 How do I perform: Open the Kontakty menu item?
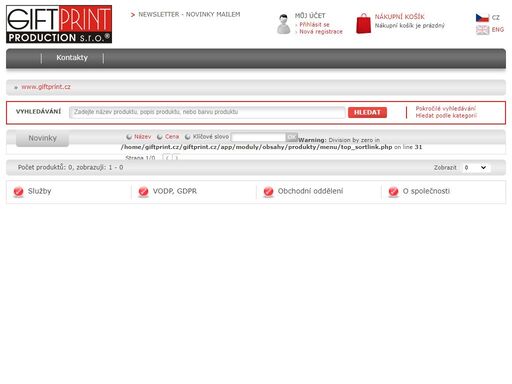(72, 58)
